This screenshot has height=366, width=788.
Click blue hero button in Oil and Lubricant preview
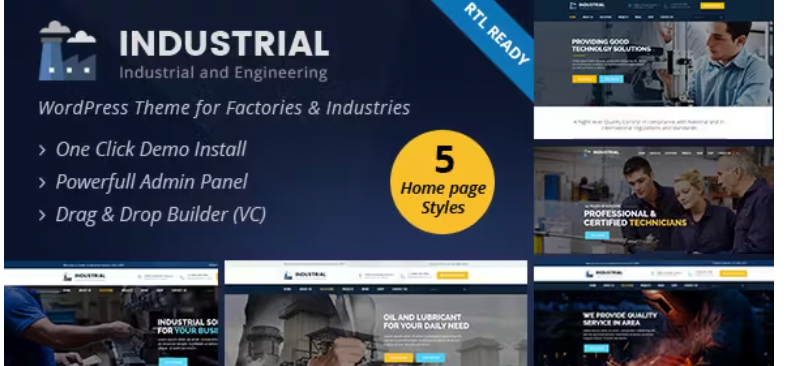(x=430, y=357)
